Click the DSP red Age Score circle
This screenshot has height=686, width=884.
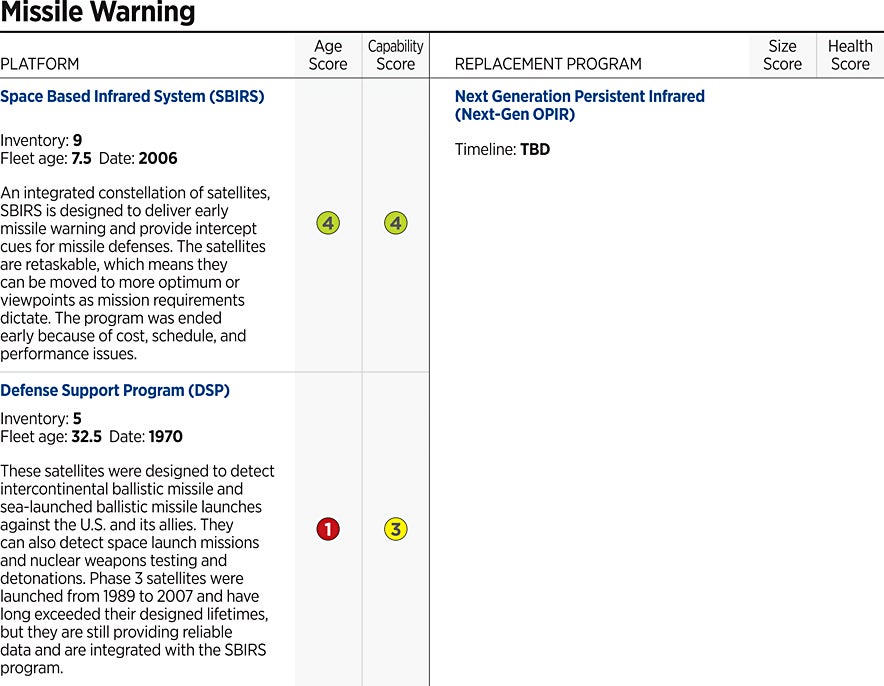pos(328,529)
